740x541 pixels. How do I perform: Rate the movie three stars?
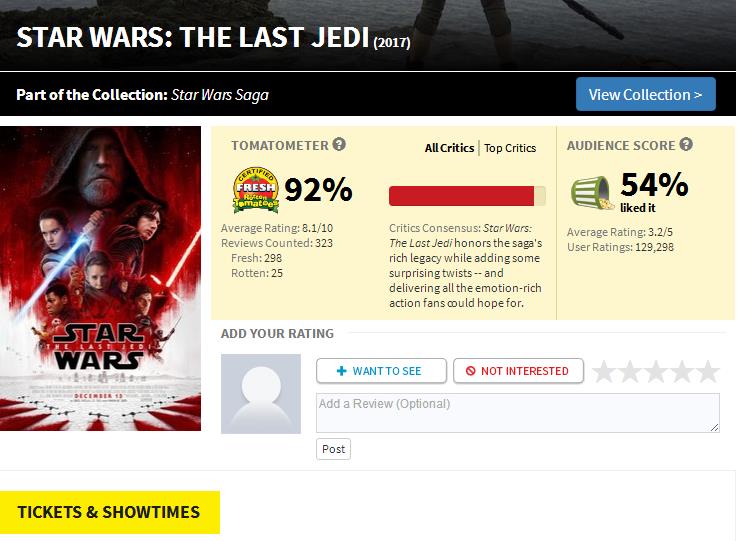[x=656, y=371]
